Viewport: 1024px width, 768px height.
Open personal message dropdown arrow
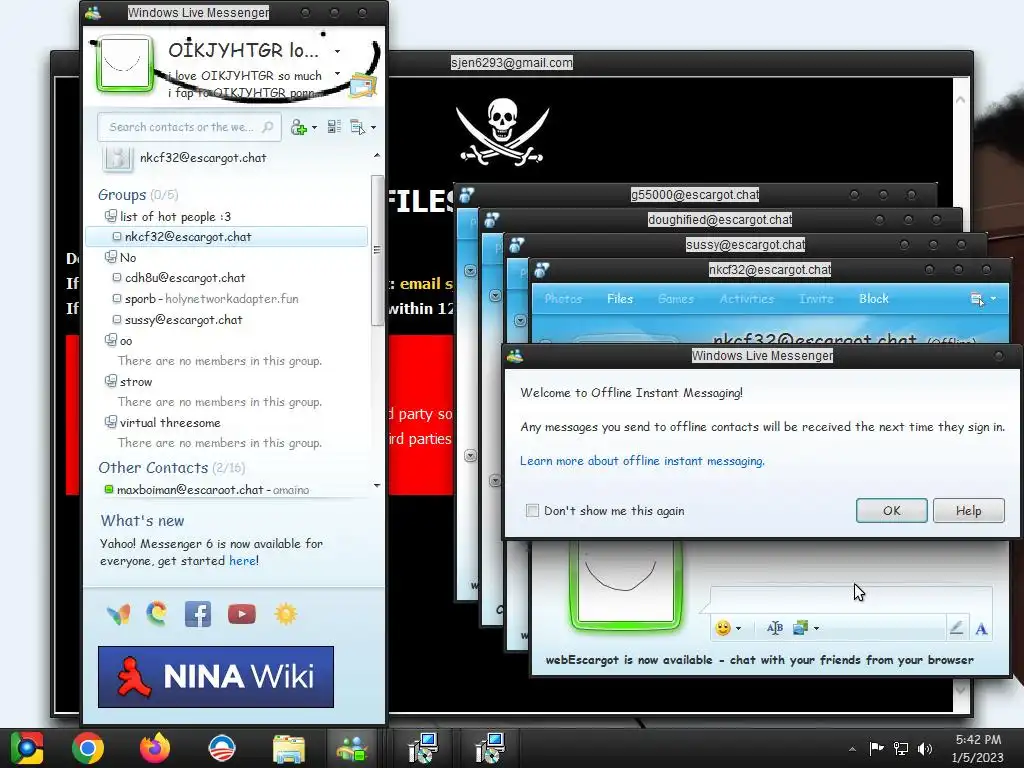338,73
